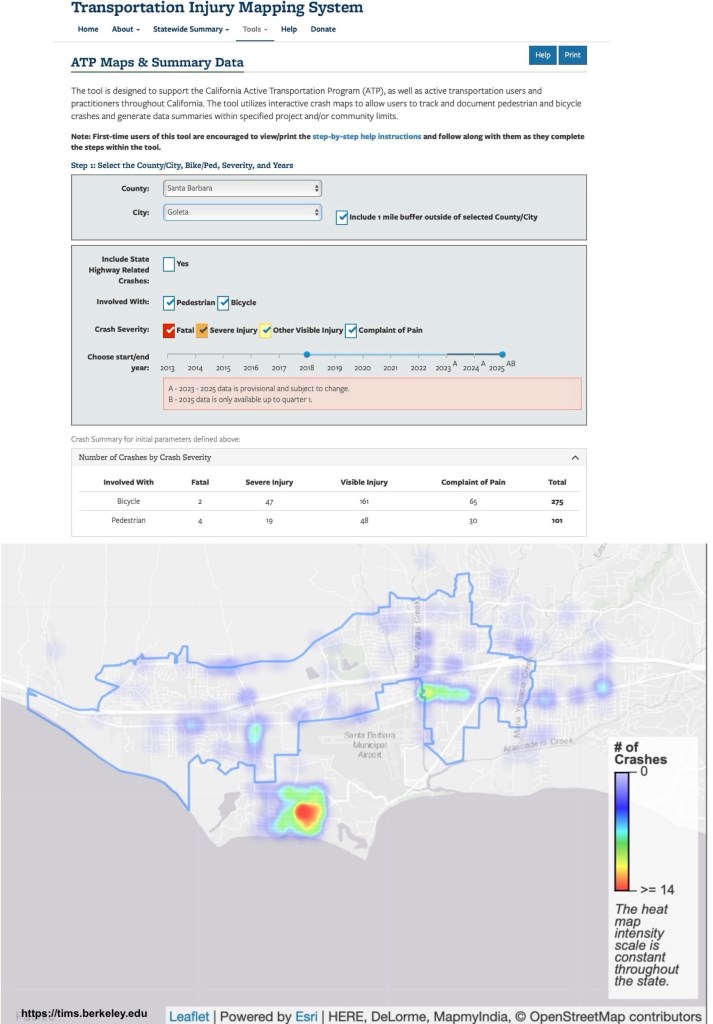The width and height of the screenshot is (713, 1024).
Task: Open the About menu
Action: click(x=125, y=30)
